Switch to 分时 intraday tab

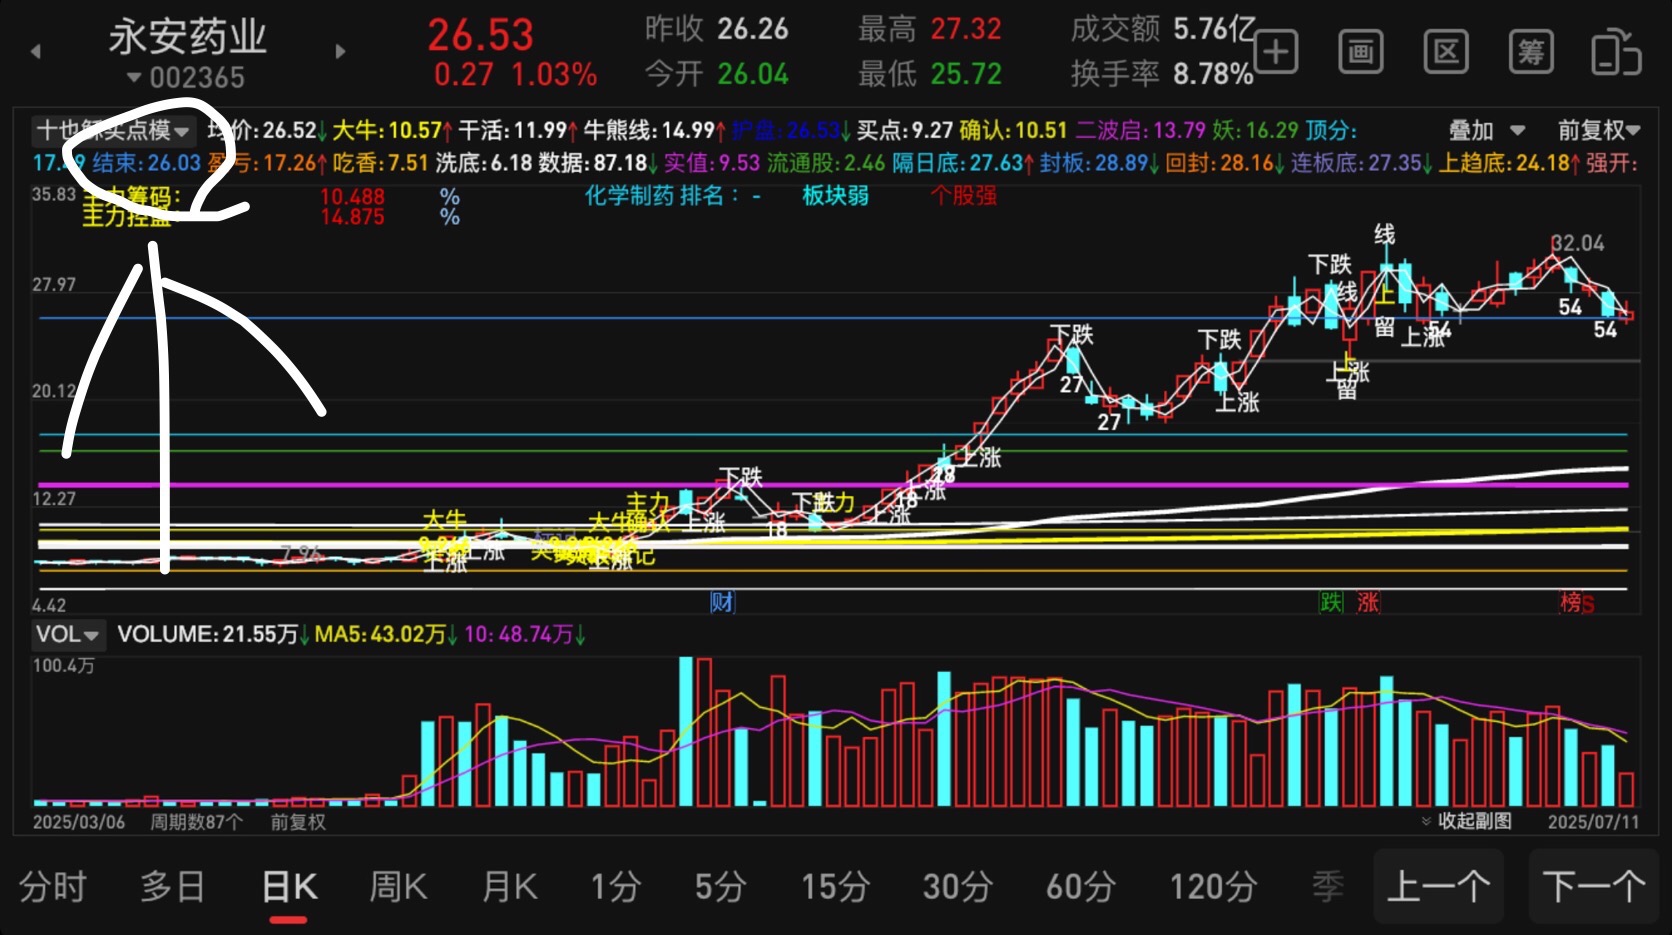click(53, 887)
